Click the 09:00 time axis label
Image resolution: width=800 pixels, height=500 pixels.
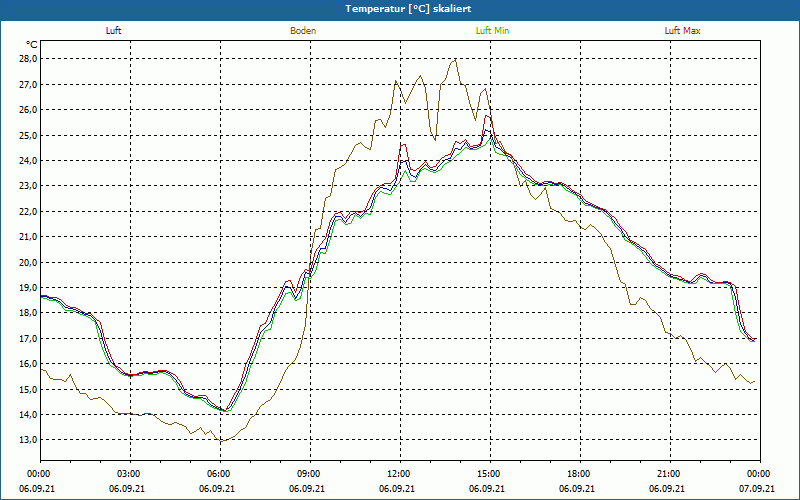click(x=310, y=474)
